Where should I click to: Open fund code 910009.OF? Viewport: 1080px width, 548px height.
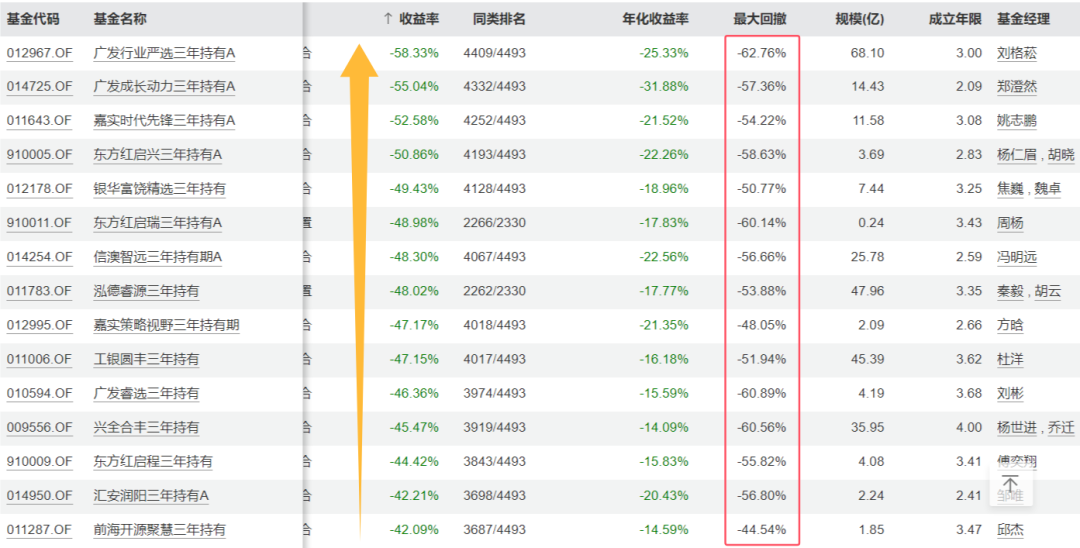[39, 462]
